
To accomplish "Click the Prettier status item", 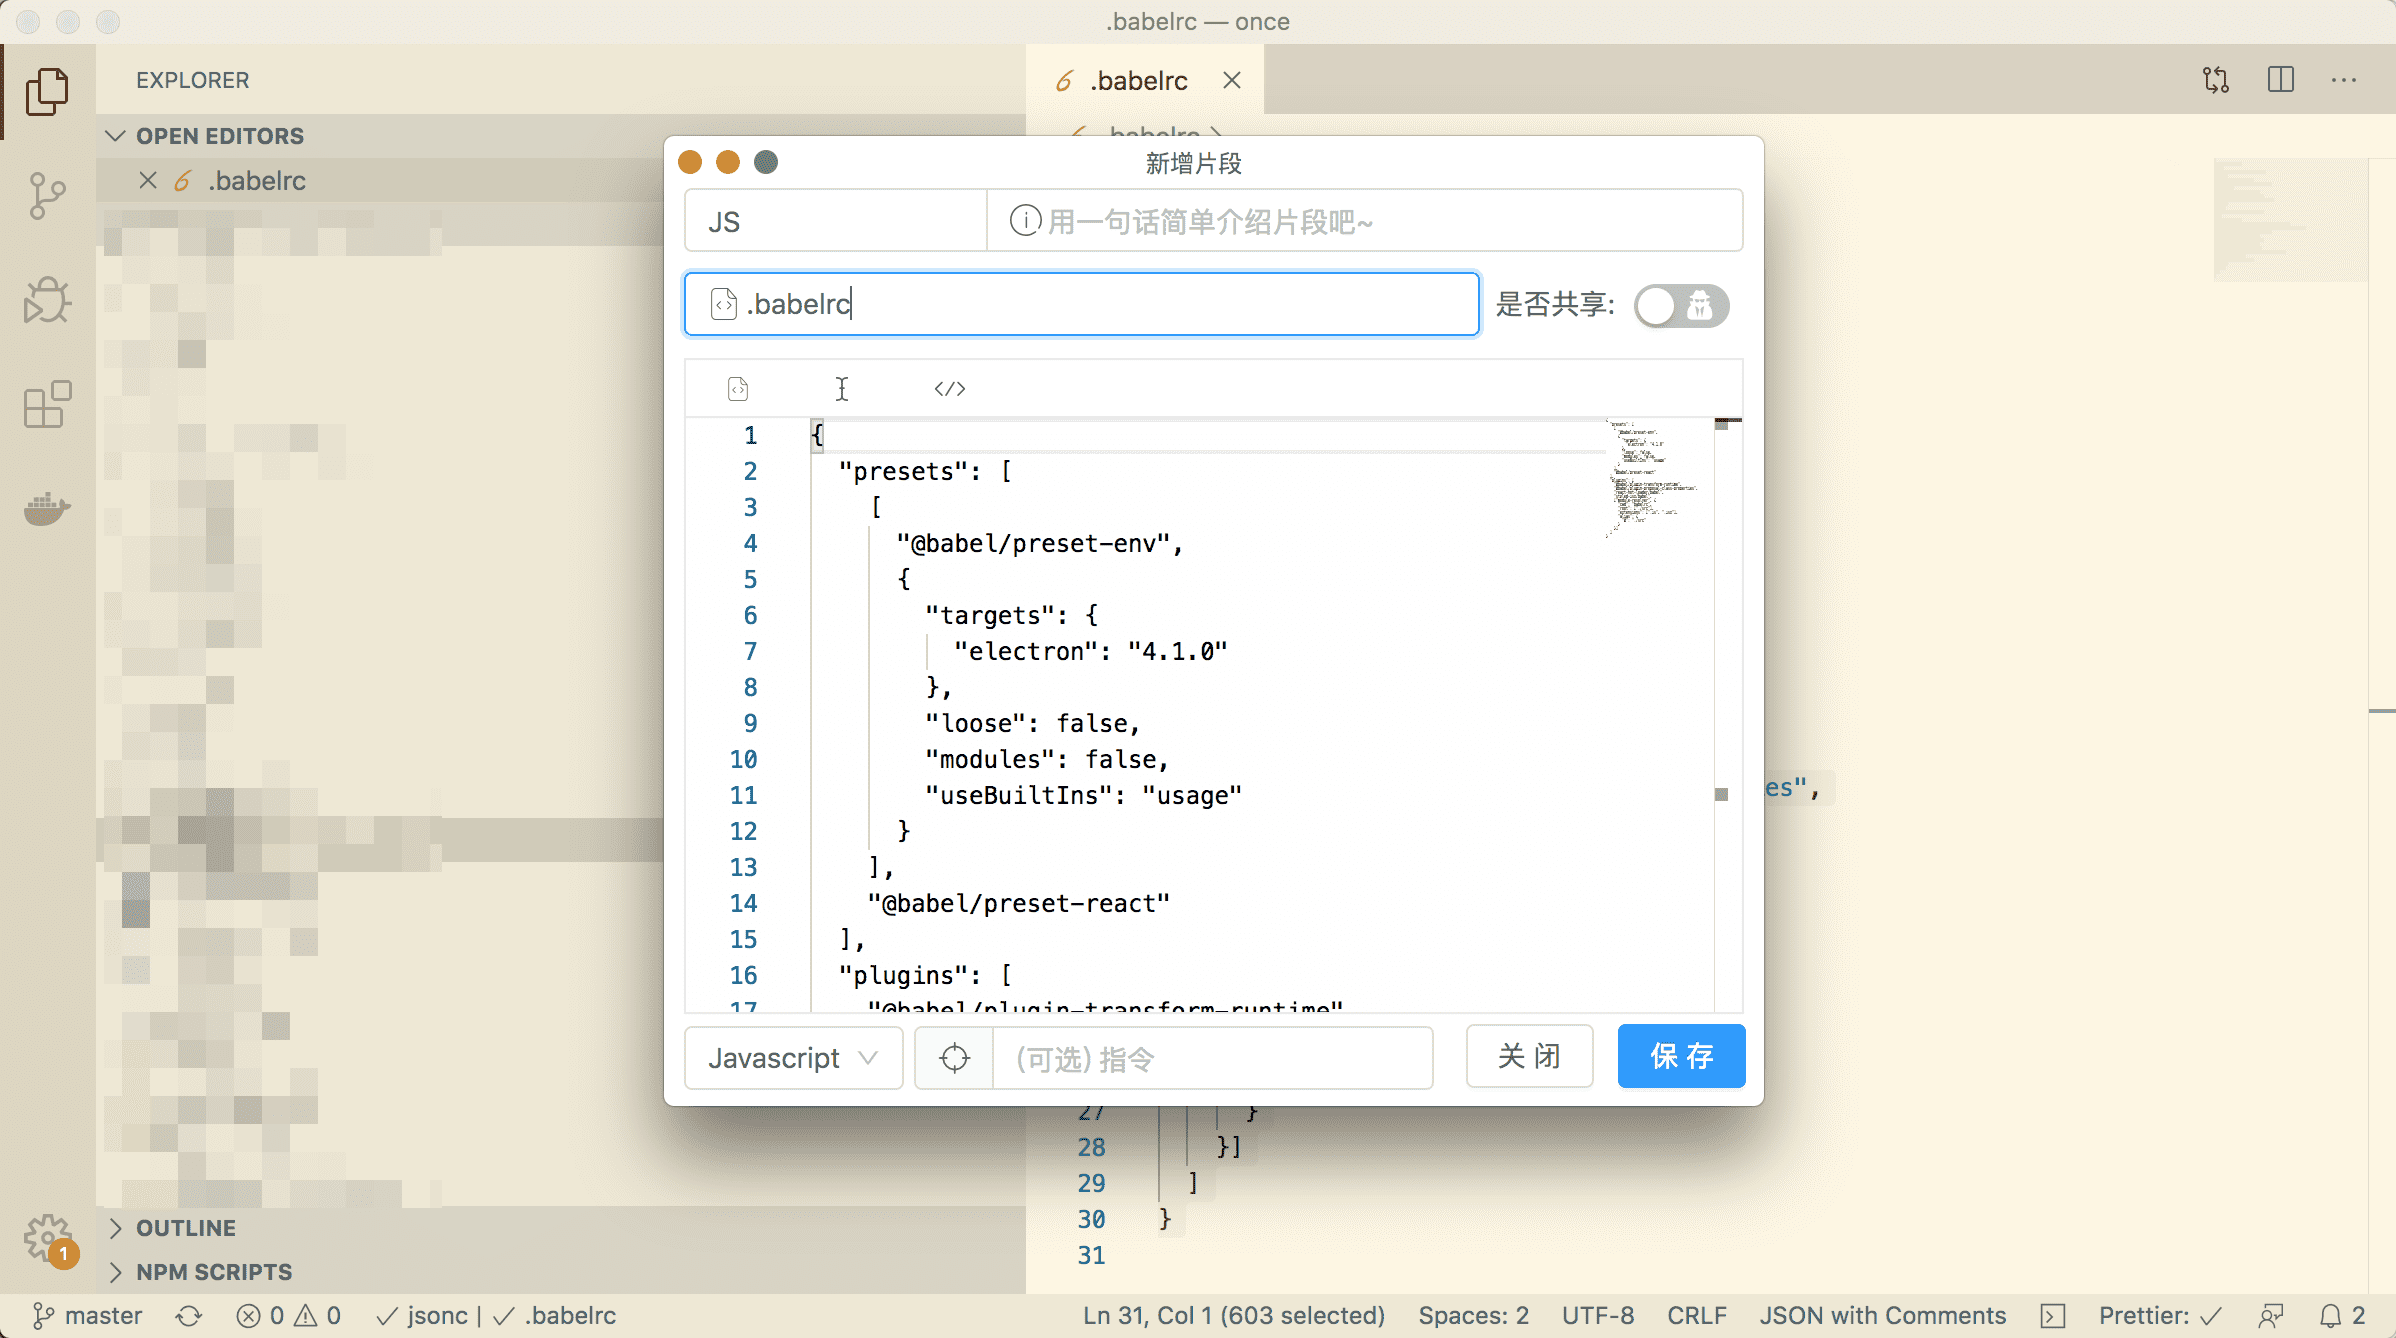I will coord(2160,1315).
